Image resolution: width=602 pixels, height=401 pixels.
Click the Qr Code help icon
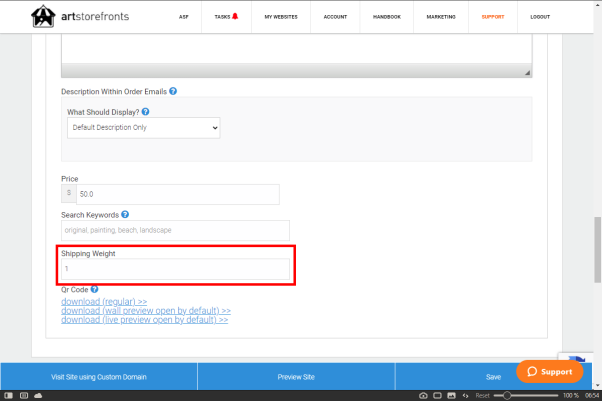click(x=94, y=290)
